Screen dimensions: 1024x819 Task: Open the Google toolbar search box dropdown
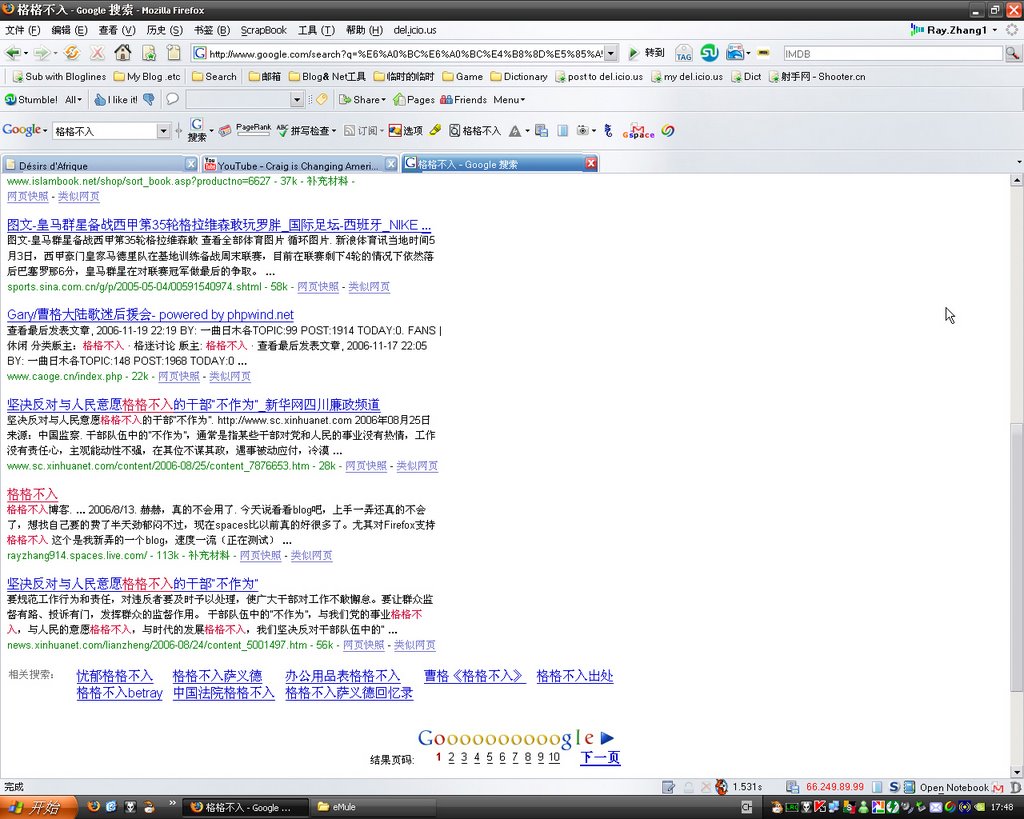pos(163,131)
